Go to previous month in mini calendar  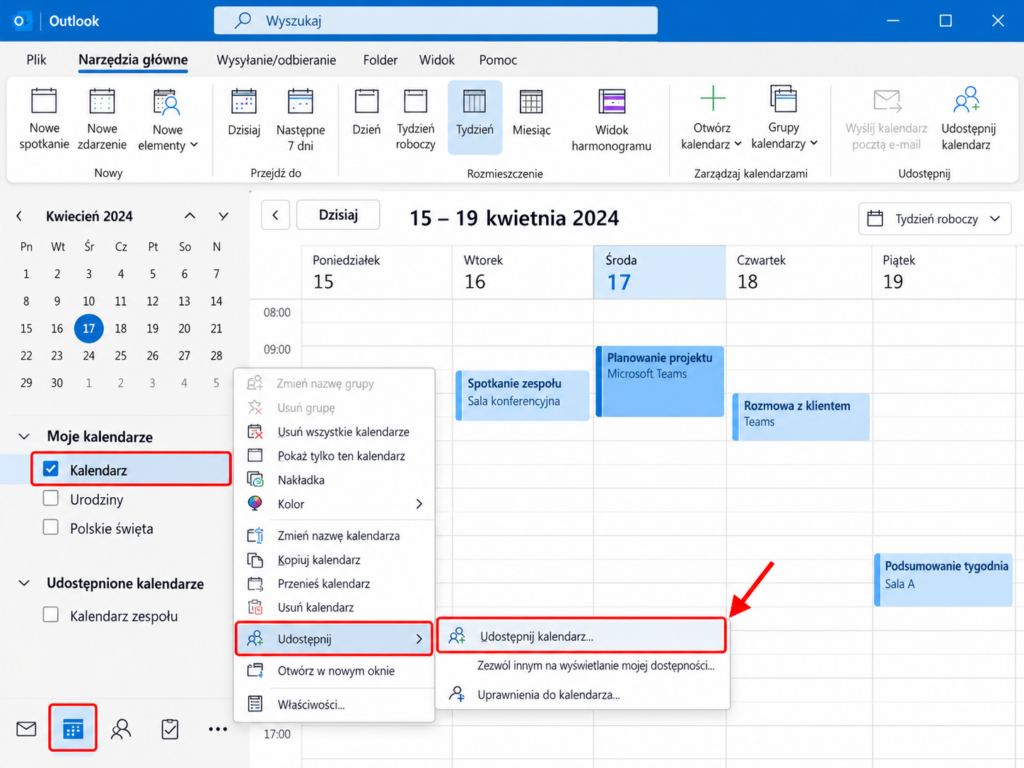pyautogui.click(x=19, y=216)
